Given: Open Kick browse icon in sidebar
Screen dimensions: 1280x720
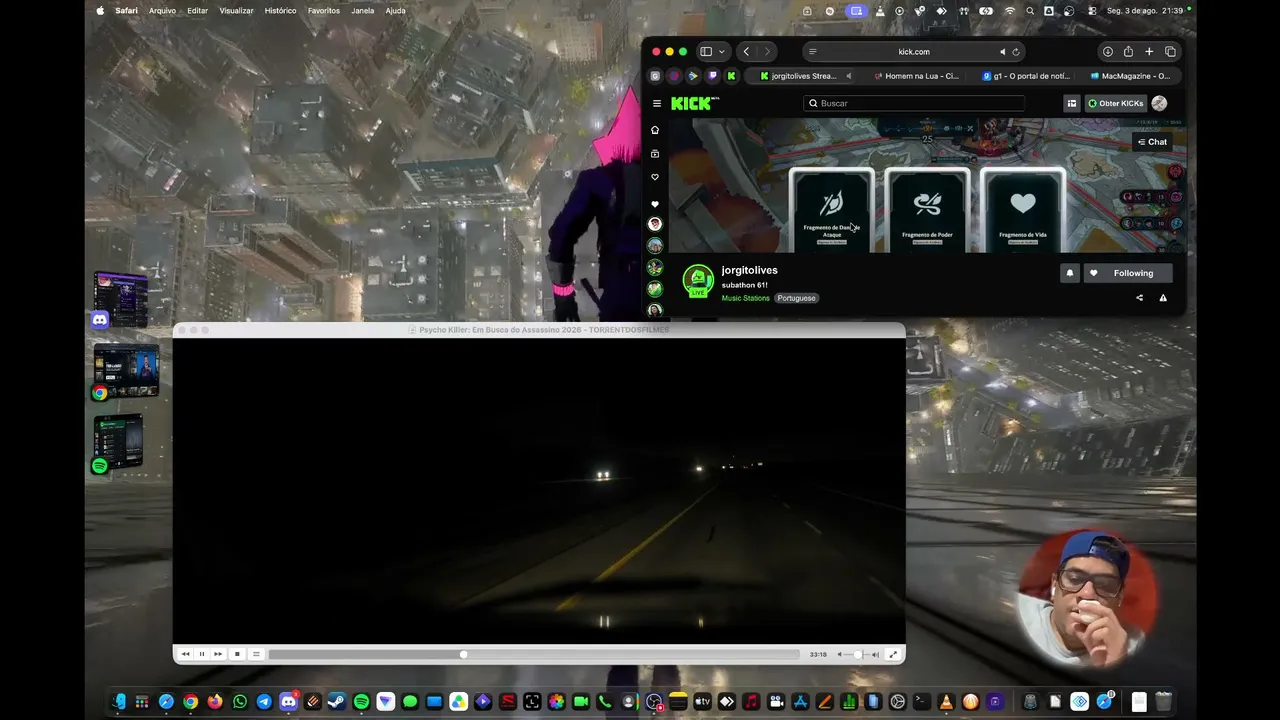Looking at the screenshot, I should coord(655,154).
